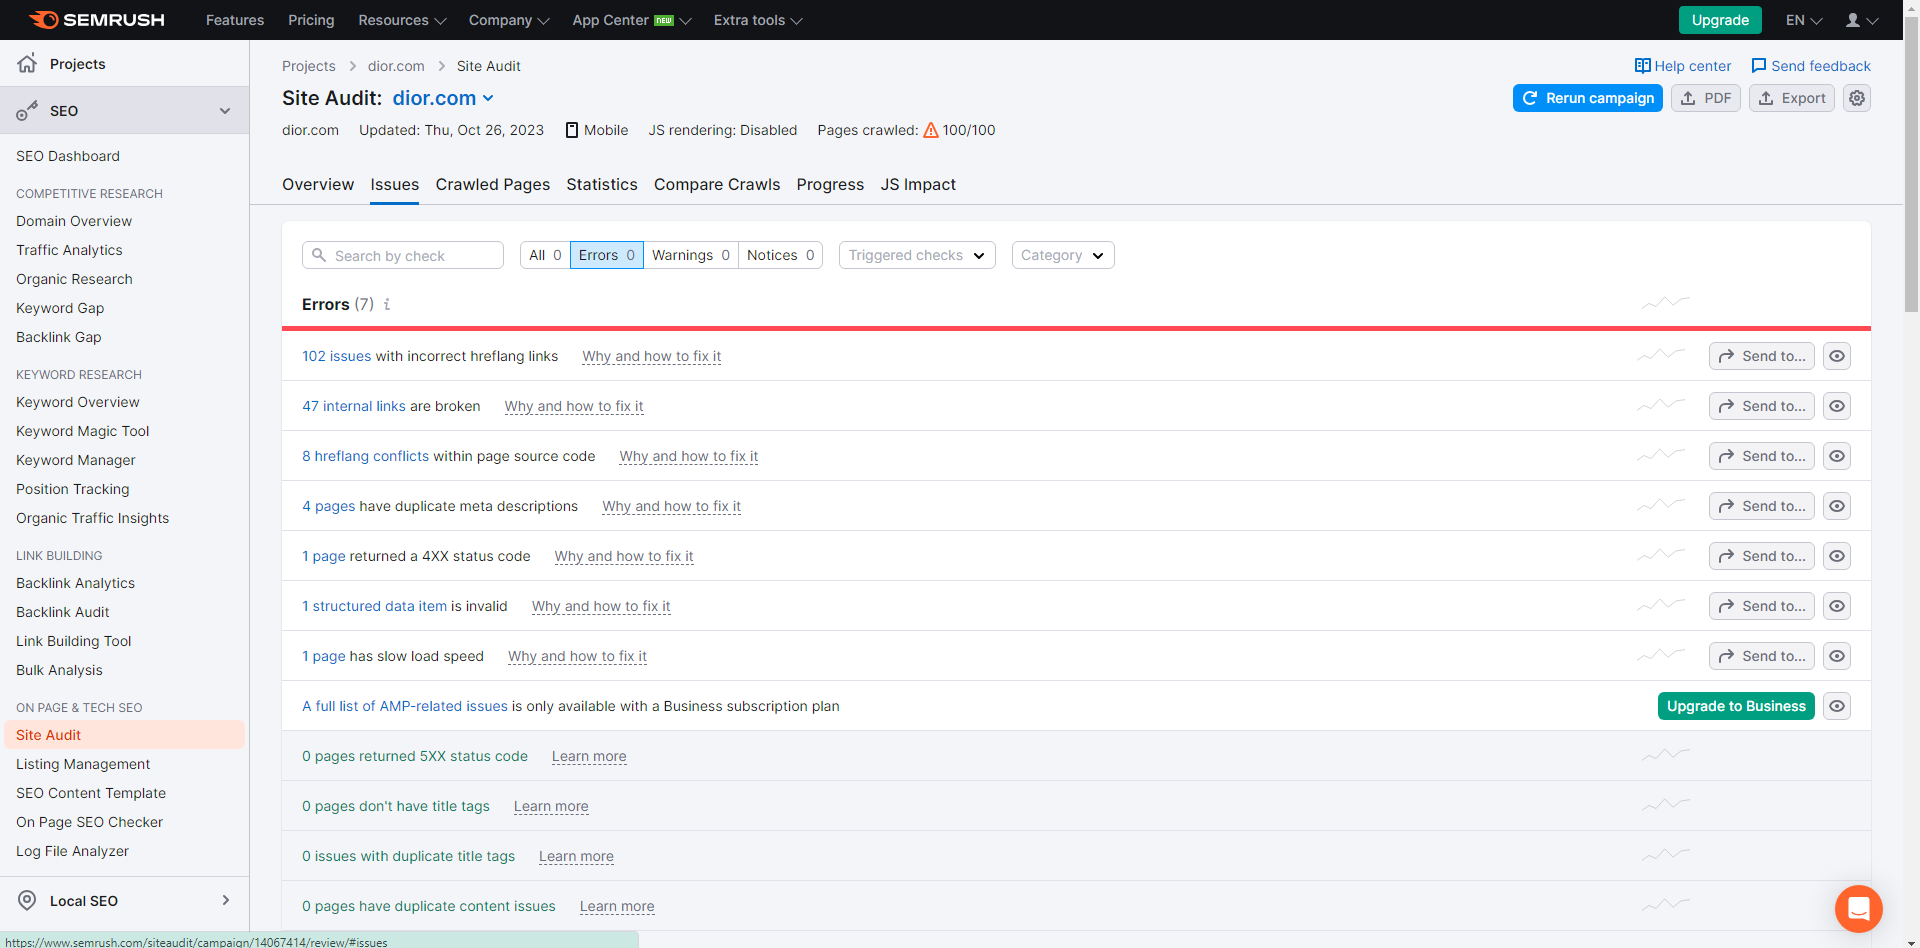Screen dimensions: 1920x948
Task: Hide the slow load speed check
Action: [x=1837, y=656]
